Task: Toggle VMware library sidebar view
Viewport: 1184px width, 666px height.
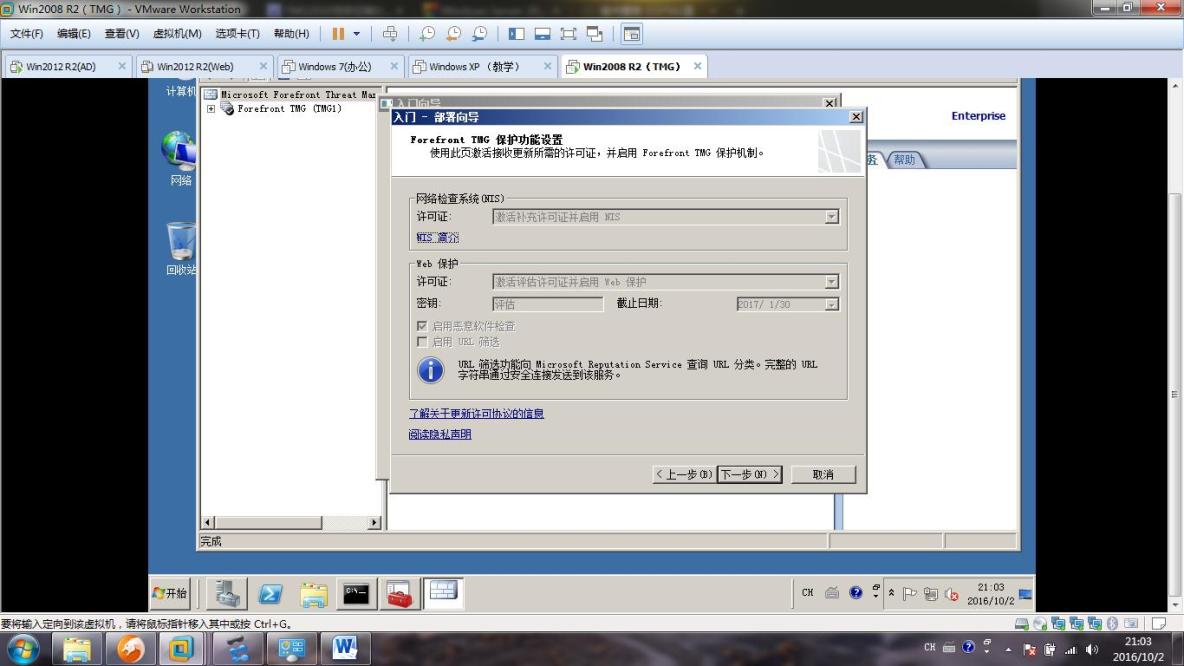Action: pos(516,34)
